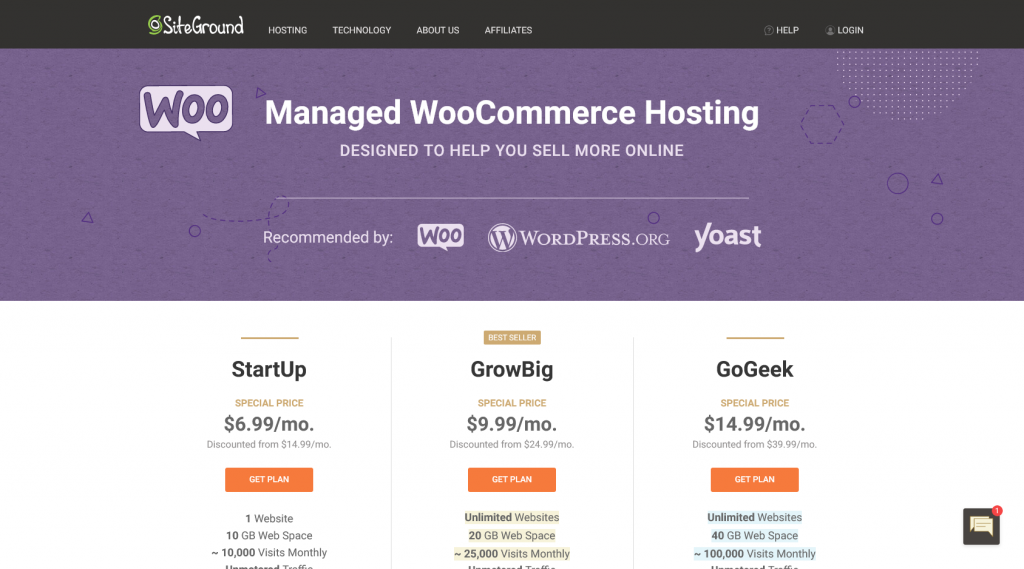Click '~ 10,000 Visits Monthly' feature
The image size is (1024, 569).
269,553
